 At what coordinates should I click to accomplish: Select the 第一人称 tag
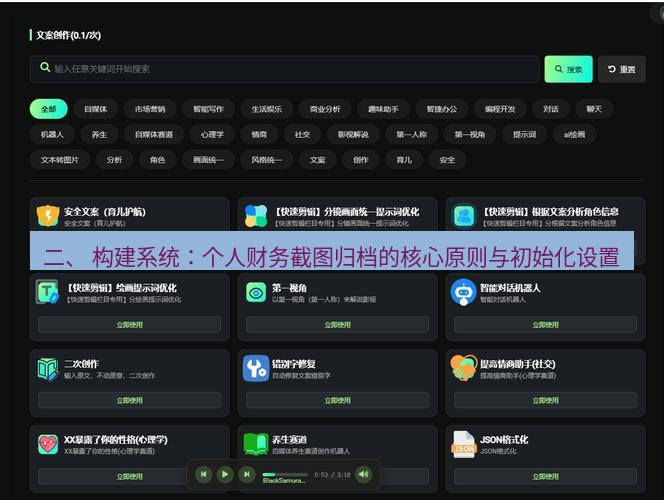[412, 134]
